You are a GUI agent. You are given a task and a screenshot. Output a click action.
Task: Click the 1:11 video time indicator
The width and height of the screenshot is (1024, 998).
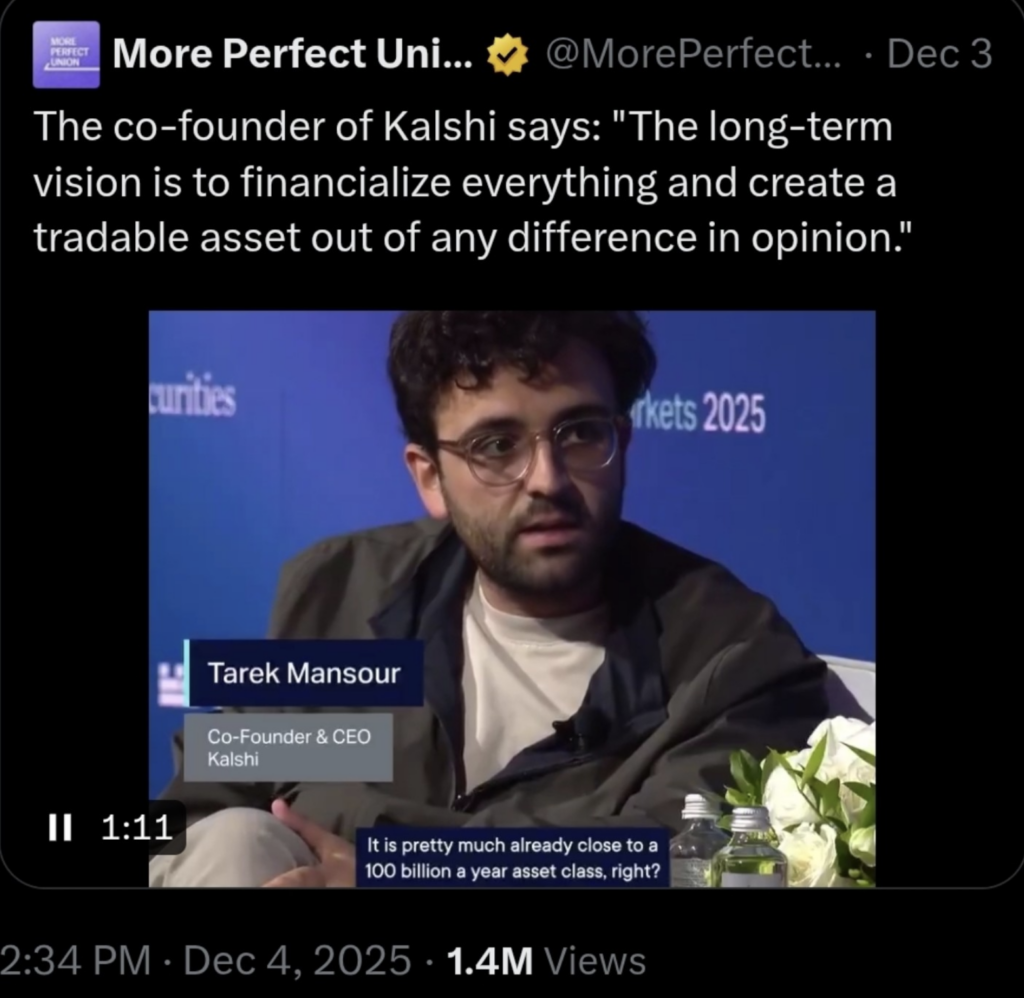(x=138, y=826)
